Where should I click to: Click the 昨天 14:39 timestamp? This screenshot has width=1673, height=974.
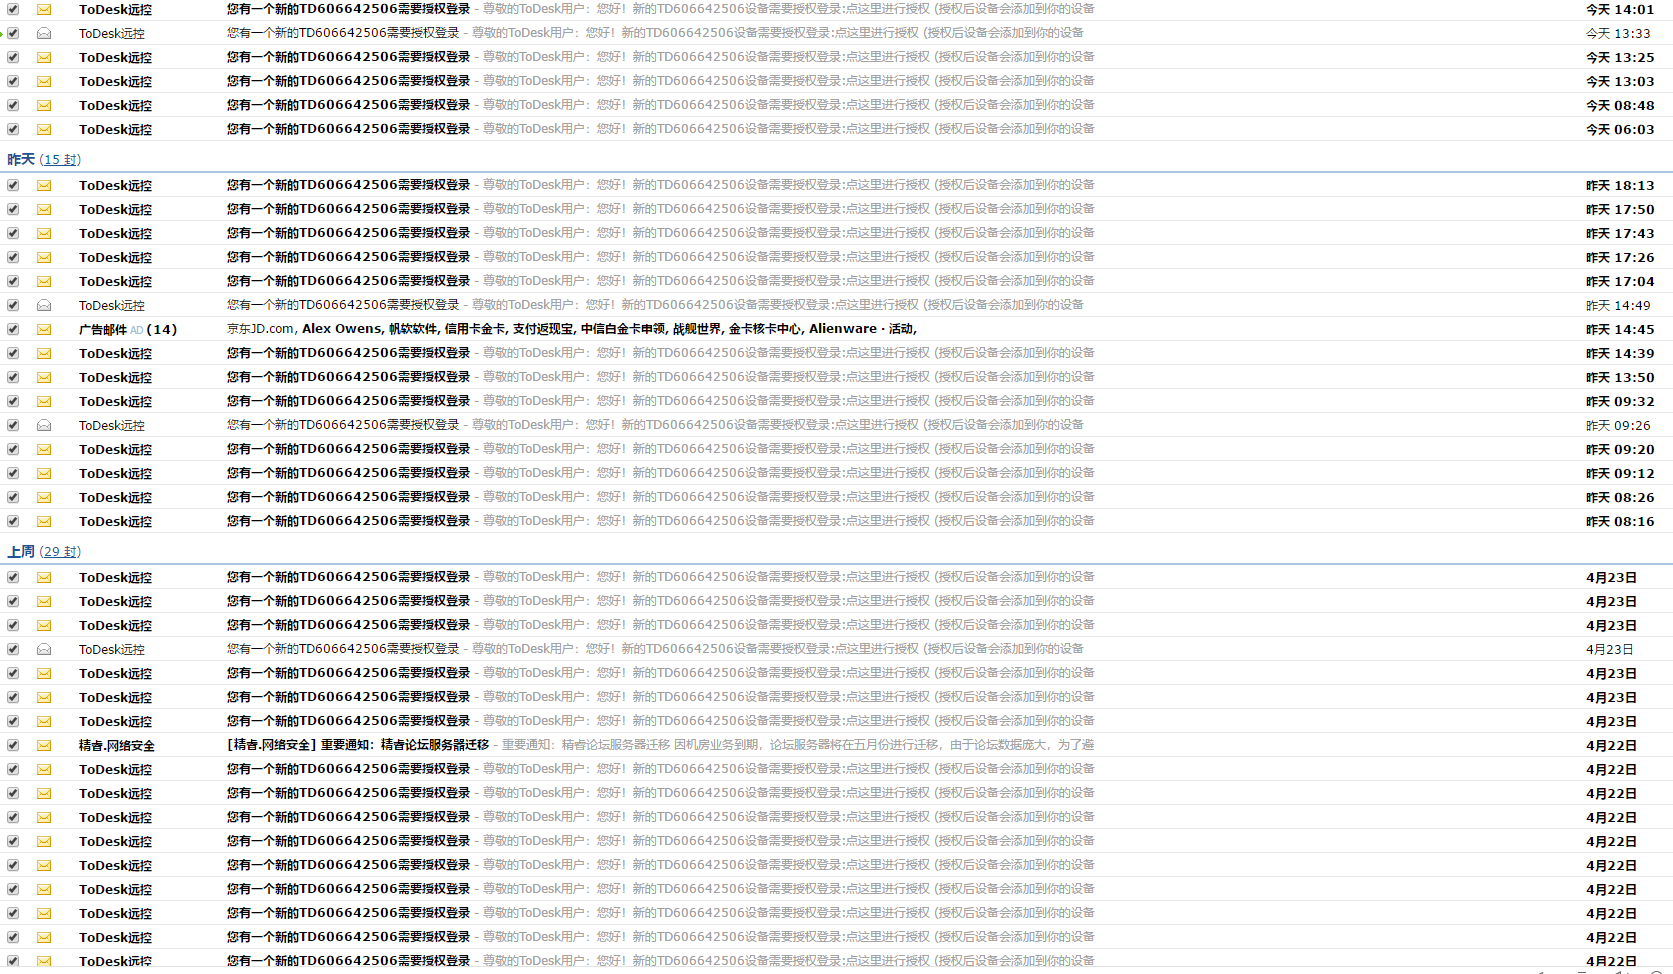[x=1620, y=353]
